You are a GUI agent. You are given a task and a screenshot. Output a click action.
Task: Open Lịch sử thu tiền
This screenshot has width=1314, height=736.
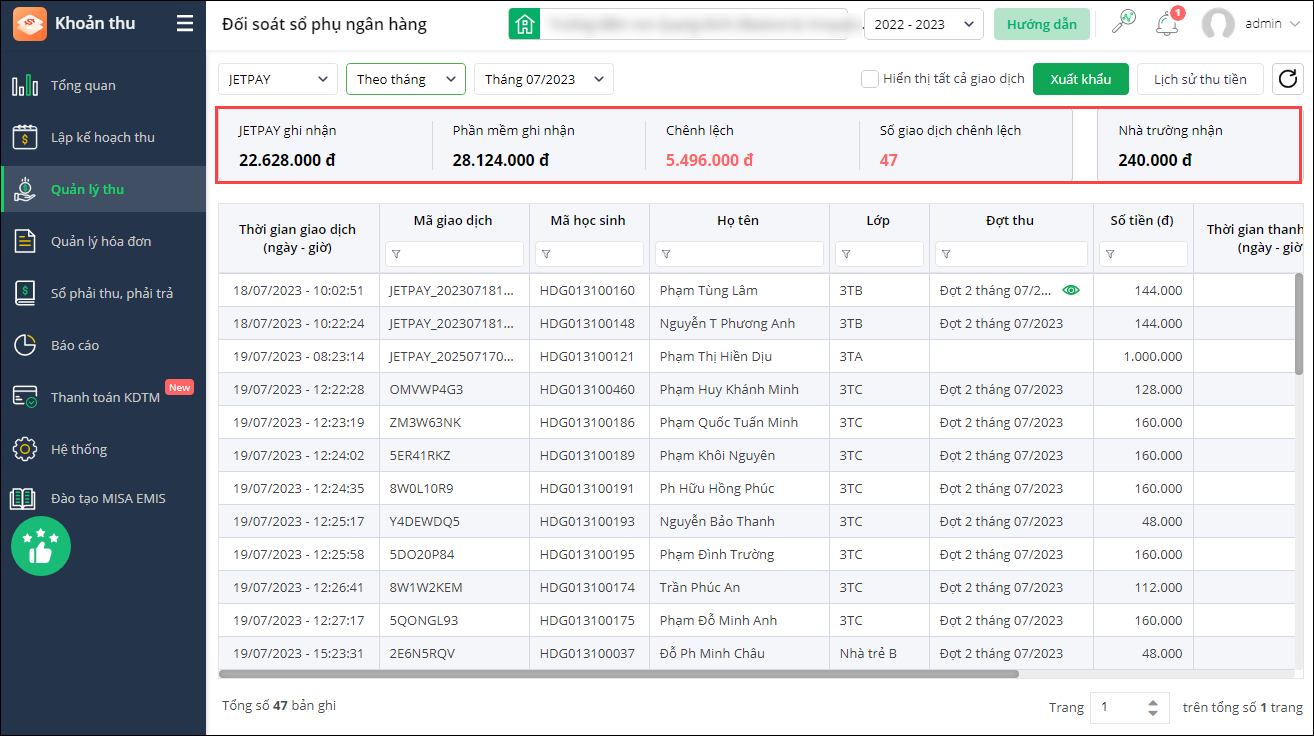point(1199,79)
